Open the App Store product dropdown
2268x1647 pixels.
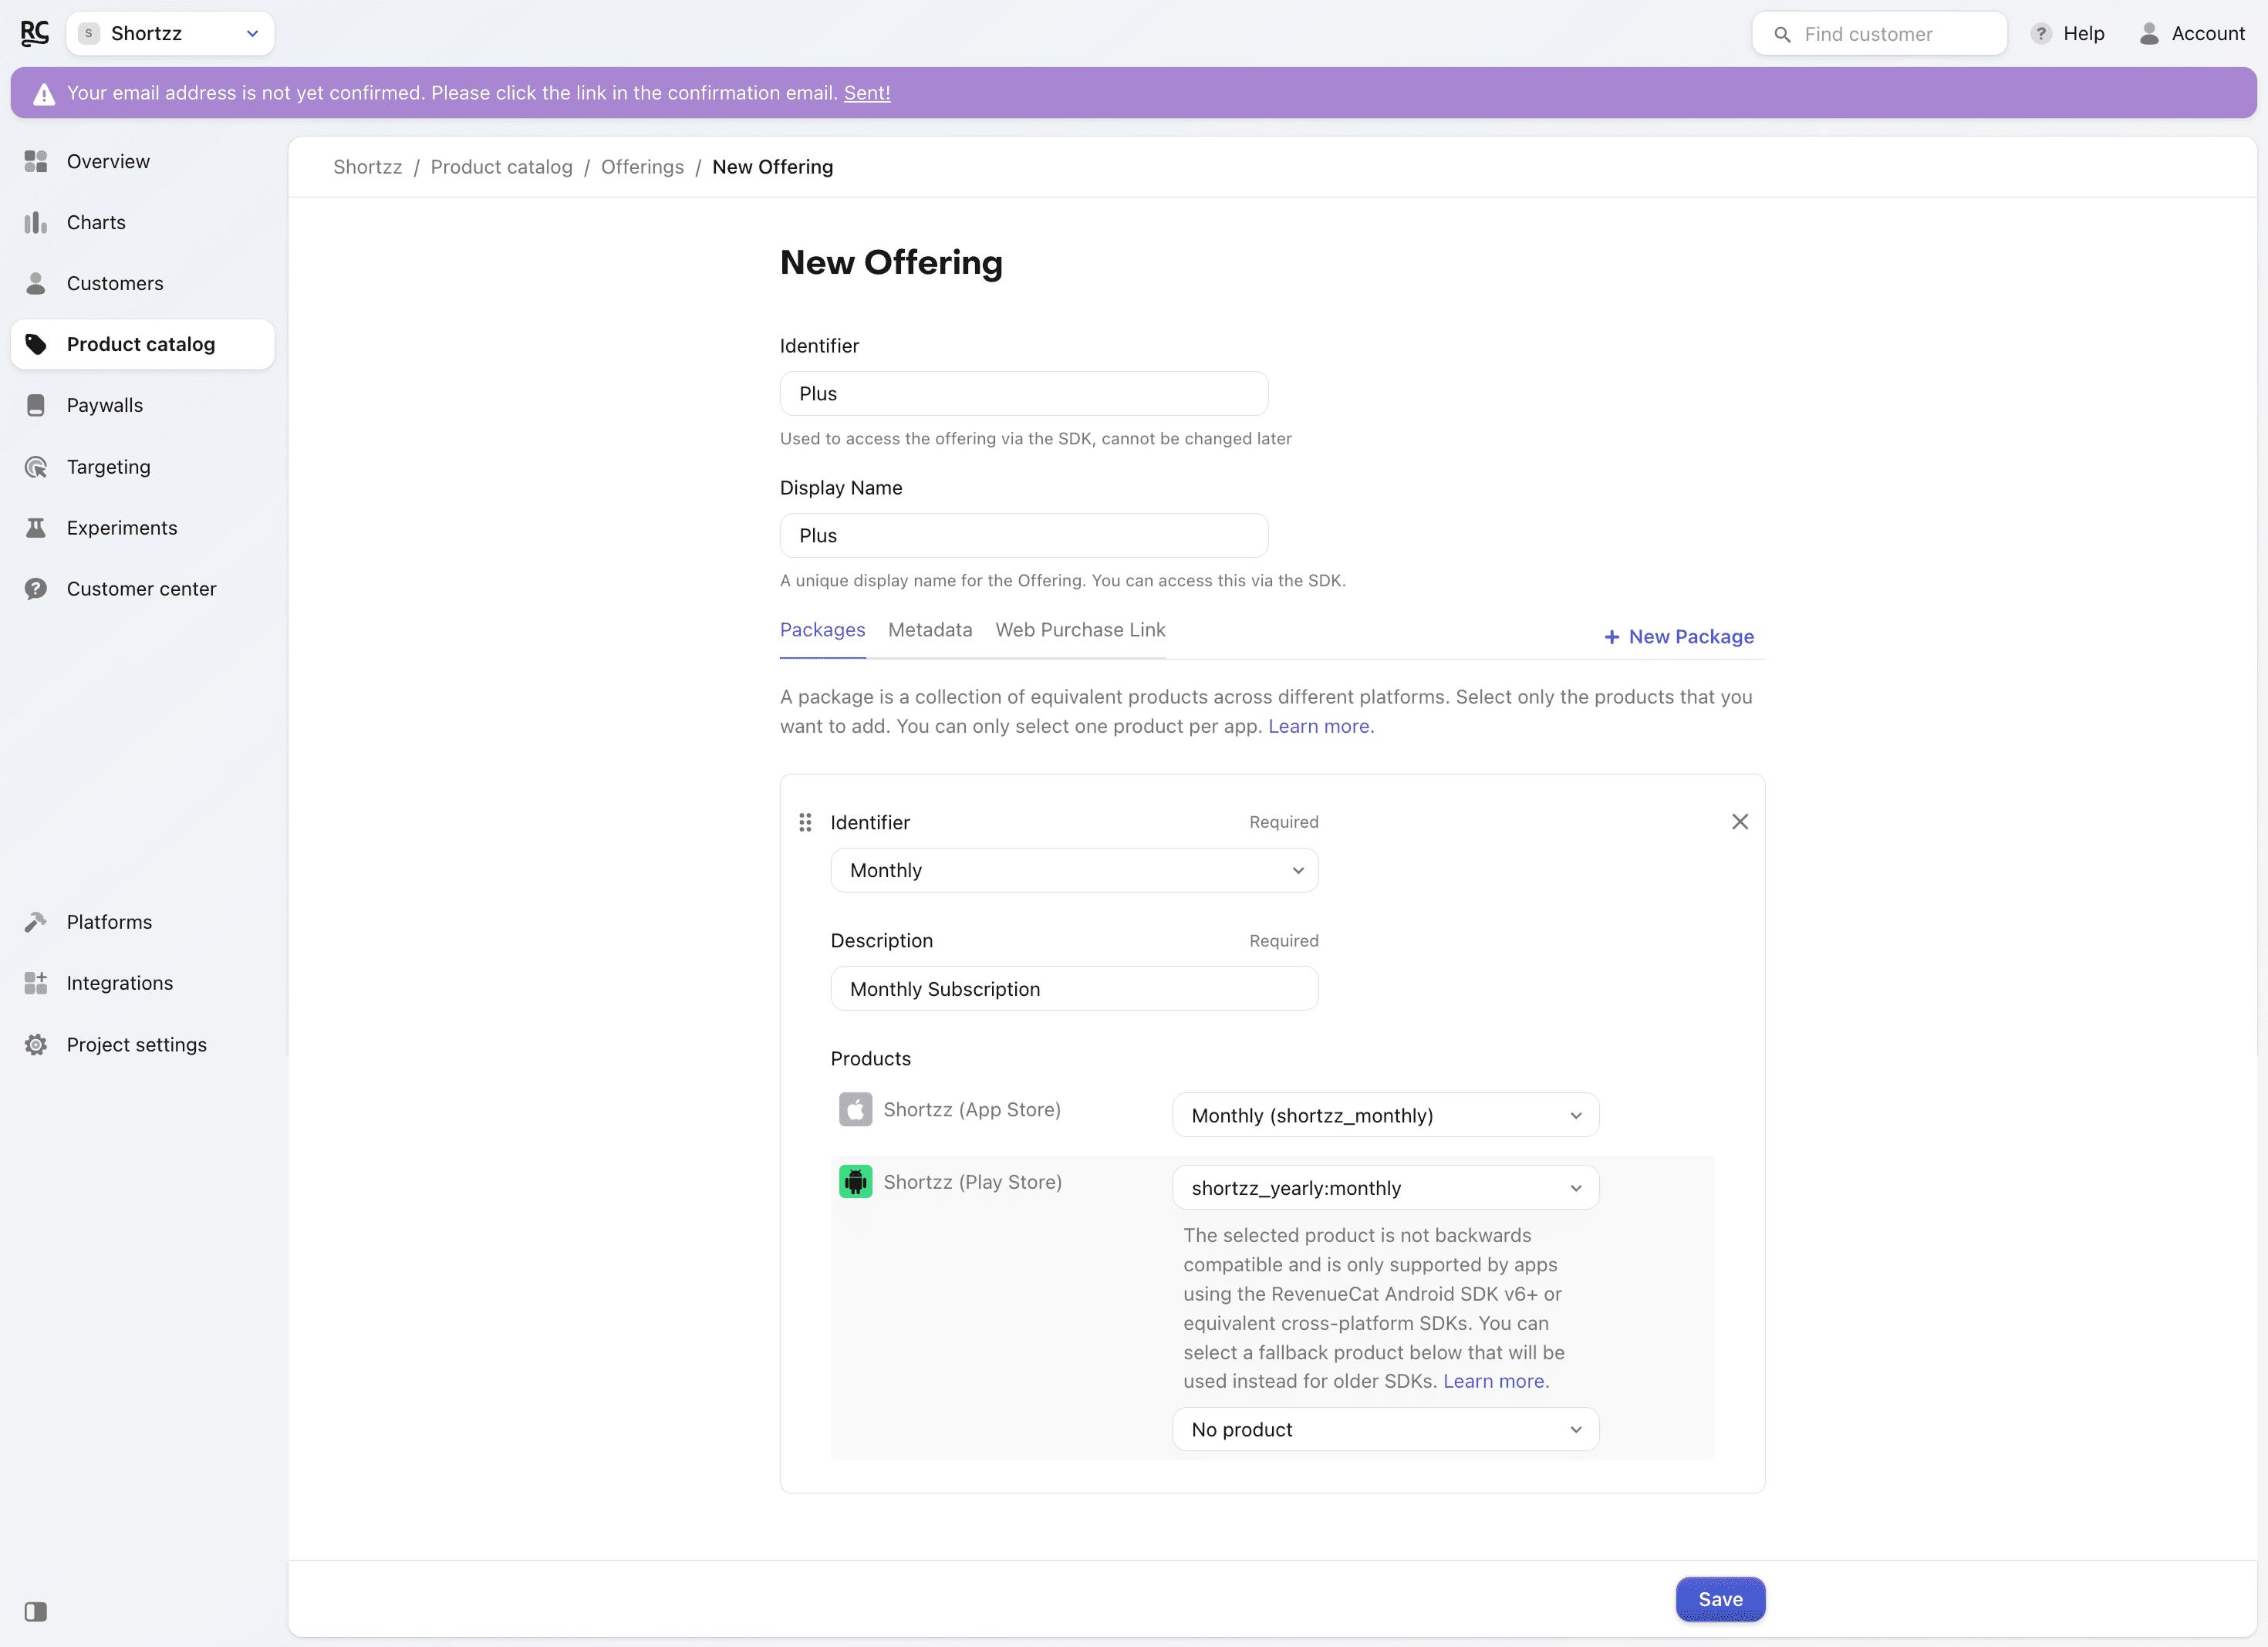1385,1115
